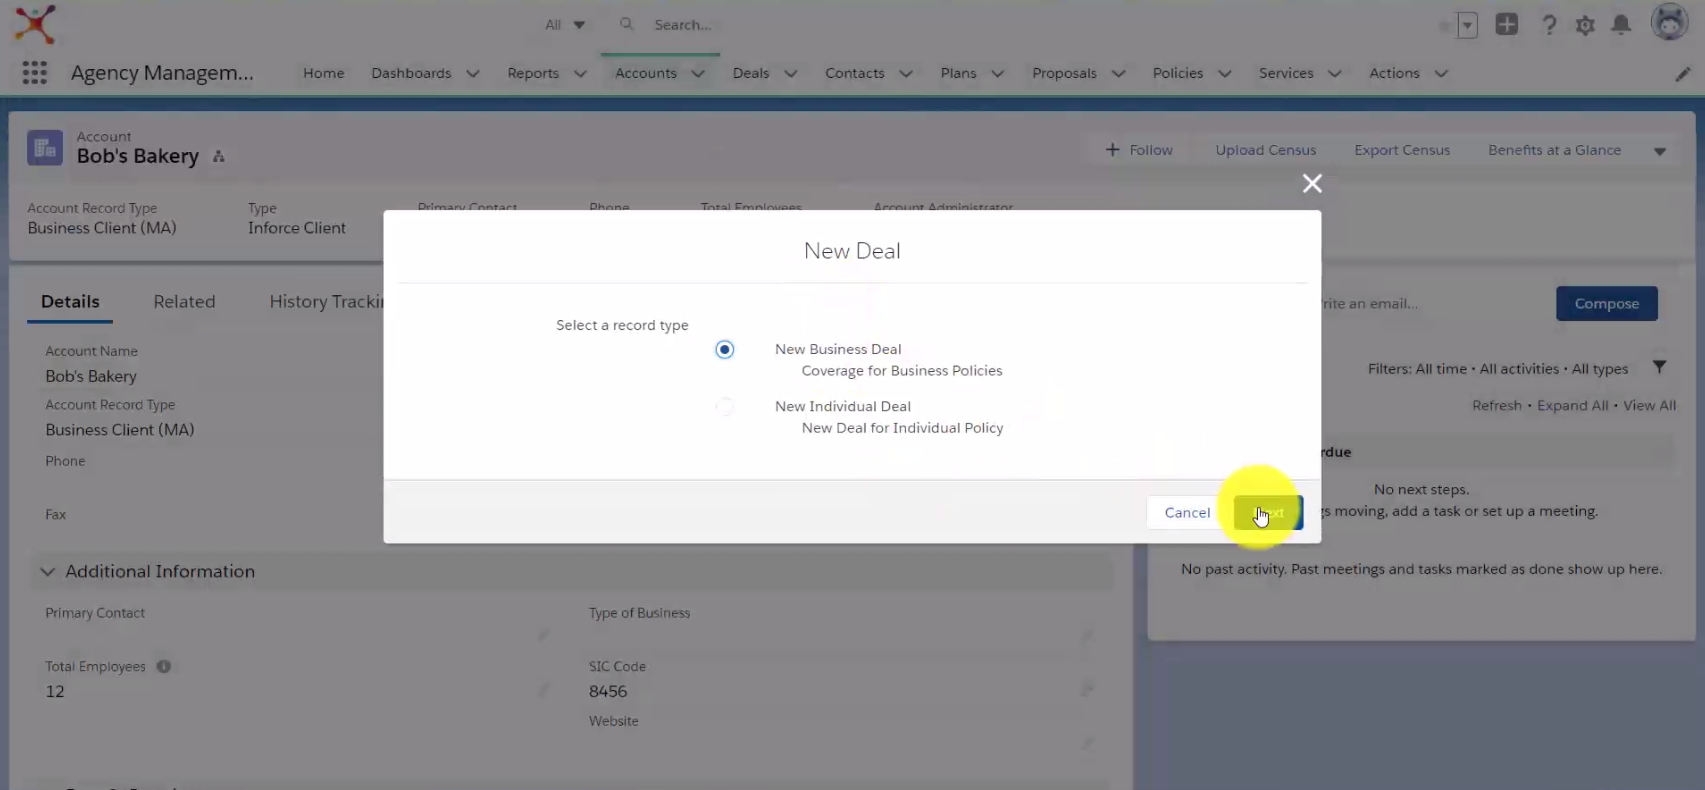Screen dimensions: 1705x790
Task: Select the New Business Deal radio button
Action: click(x=725, y=349)
